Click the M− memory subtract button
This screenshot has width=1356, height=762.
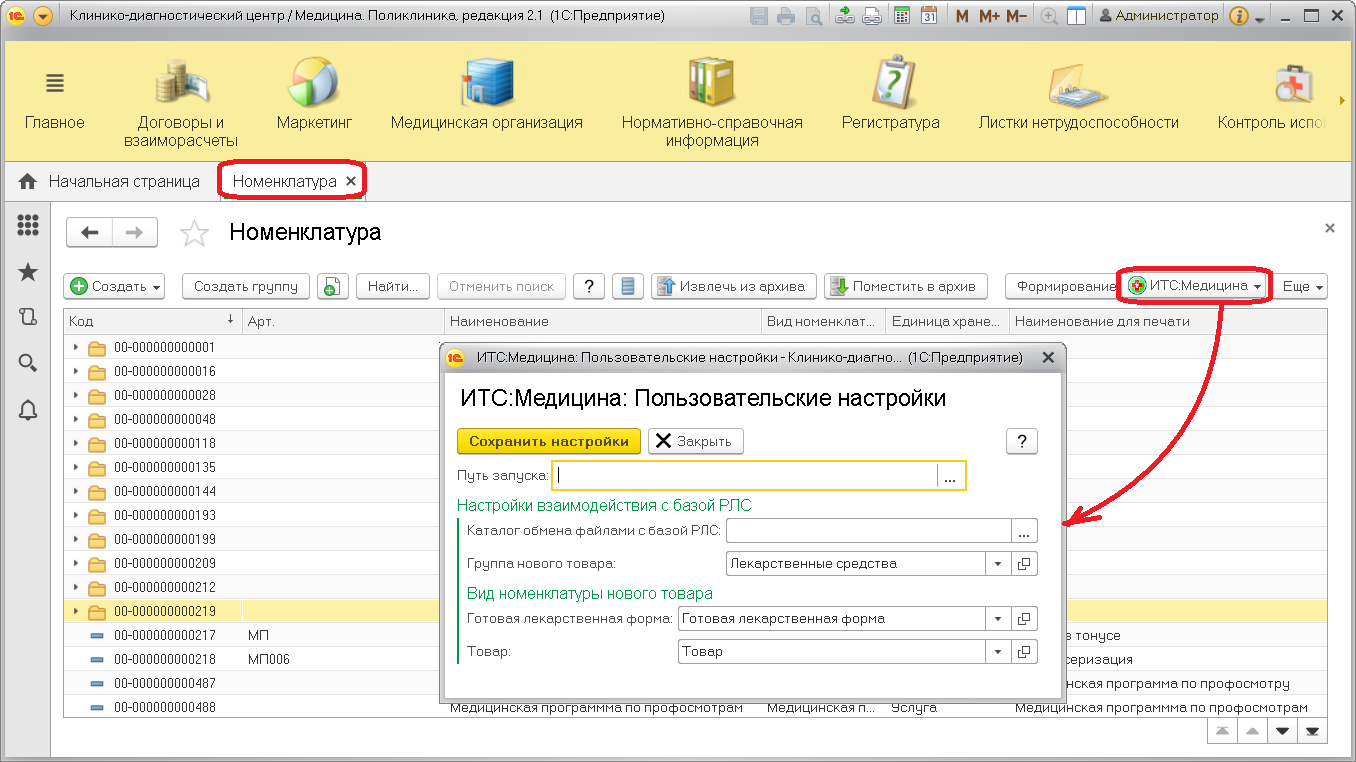[x=1017, y=16]
